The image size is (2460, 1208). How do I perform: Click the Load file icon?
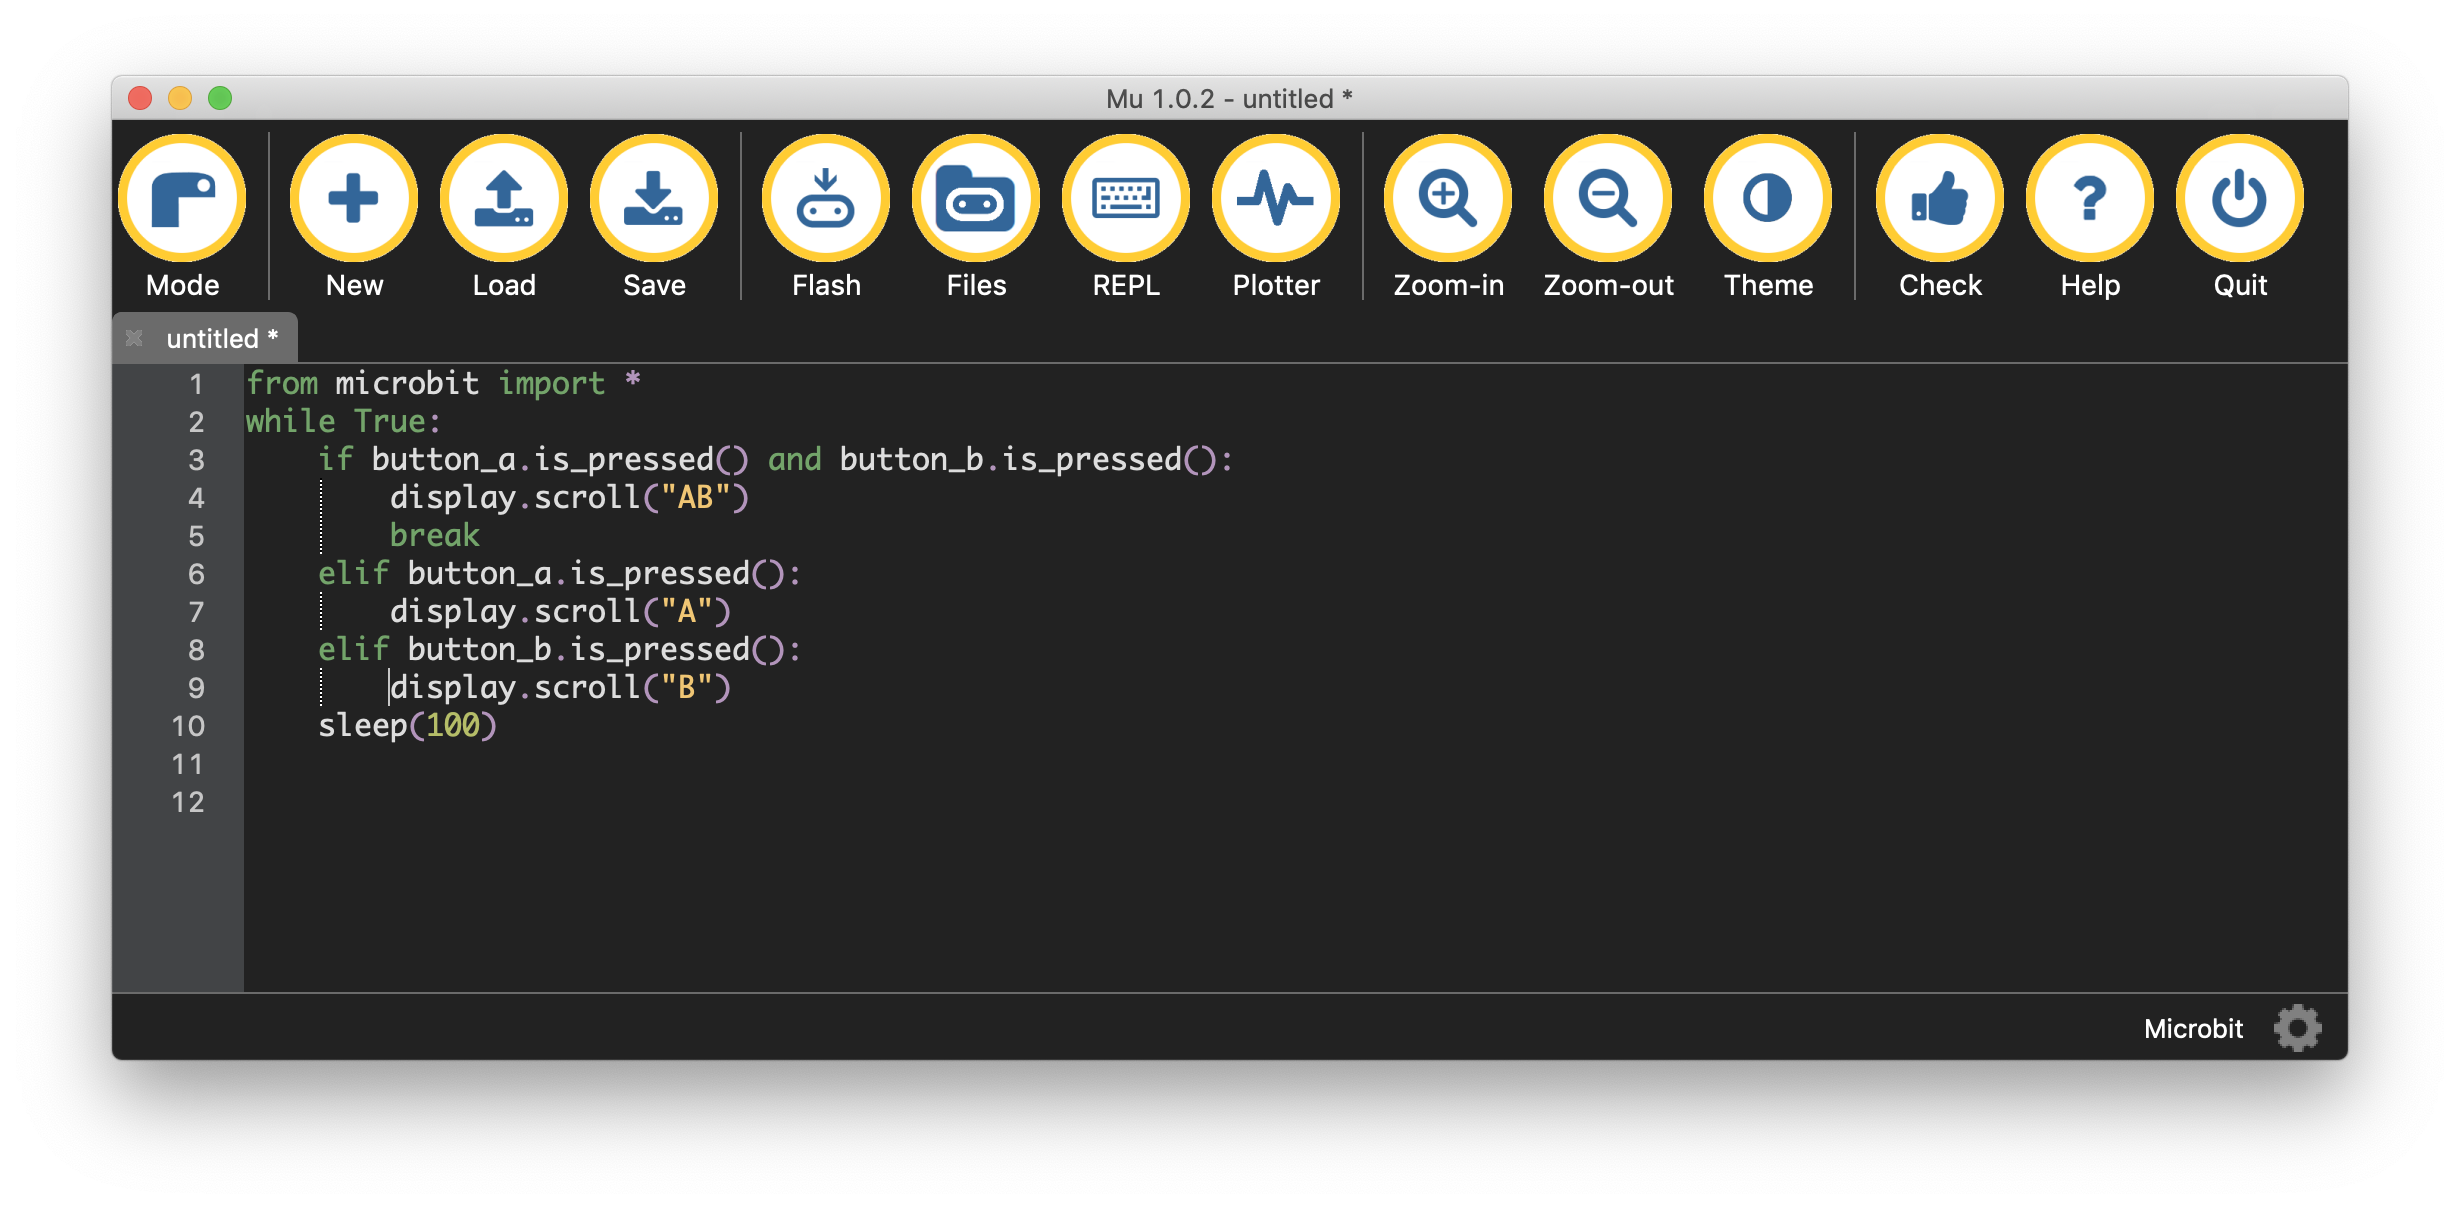pyautogui.click(x=504, y=199)
